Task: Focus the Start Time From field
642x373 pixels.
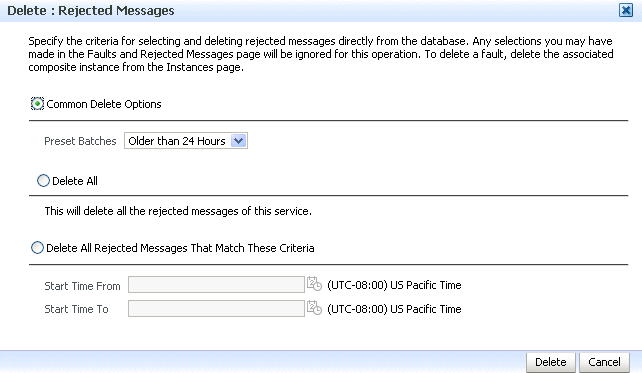Action: coord(216,285)
